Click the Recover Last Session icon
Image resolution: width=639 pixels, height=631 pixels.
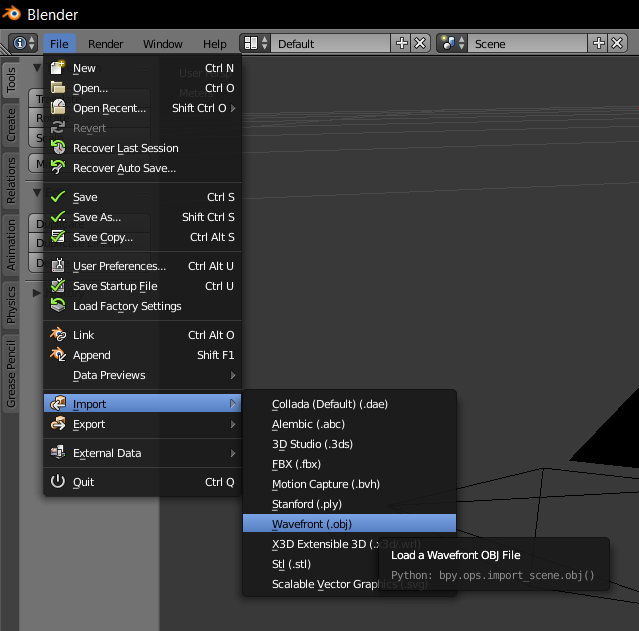(57, 148)
